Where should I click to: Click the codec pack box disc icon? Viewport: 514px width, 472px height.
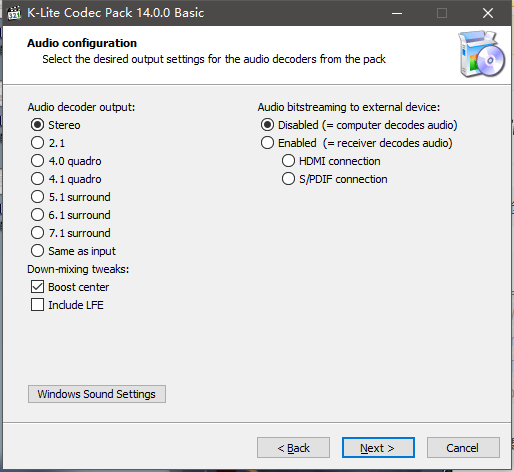[x=482, y=54]
